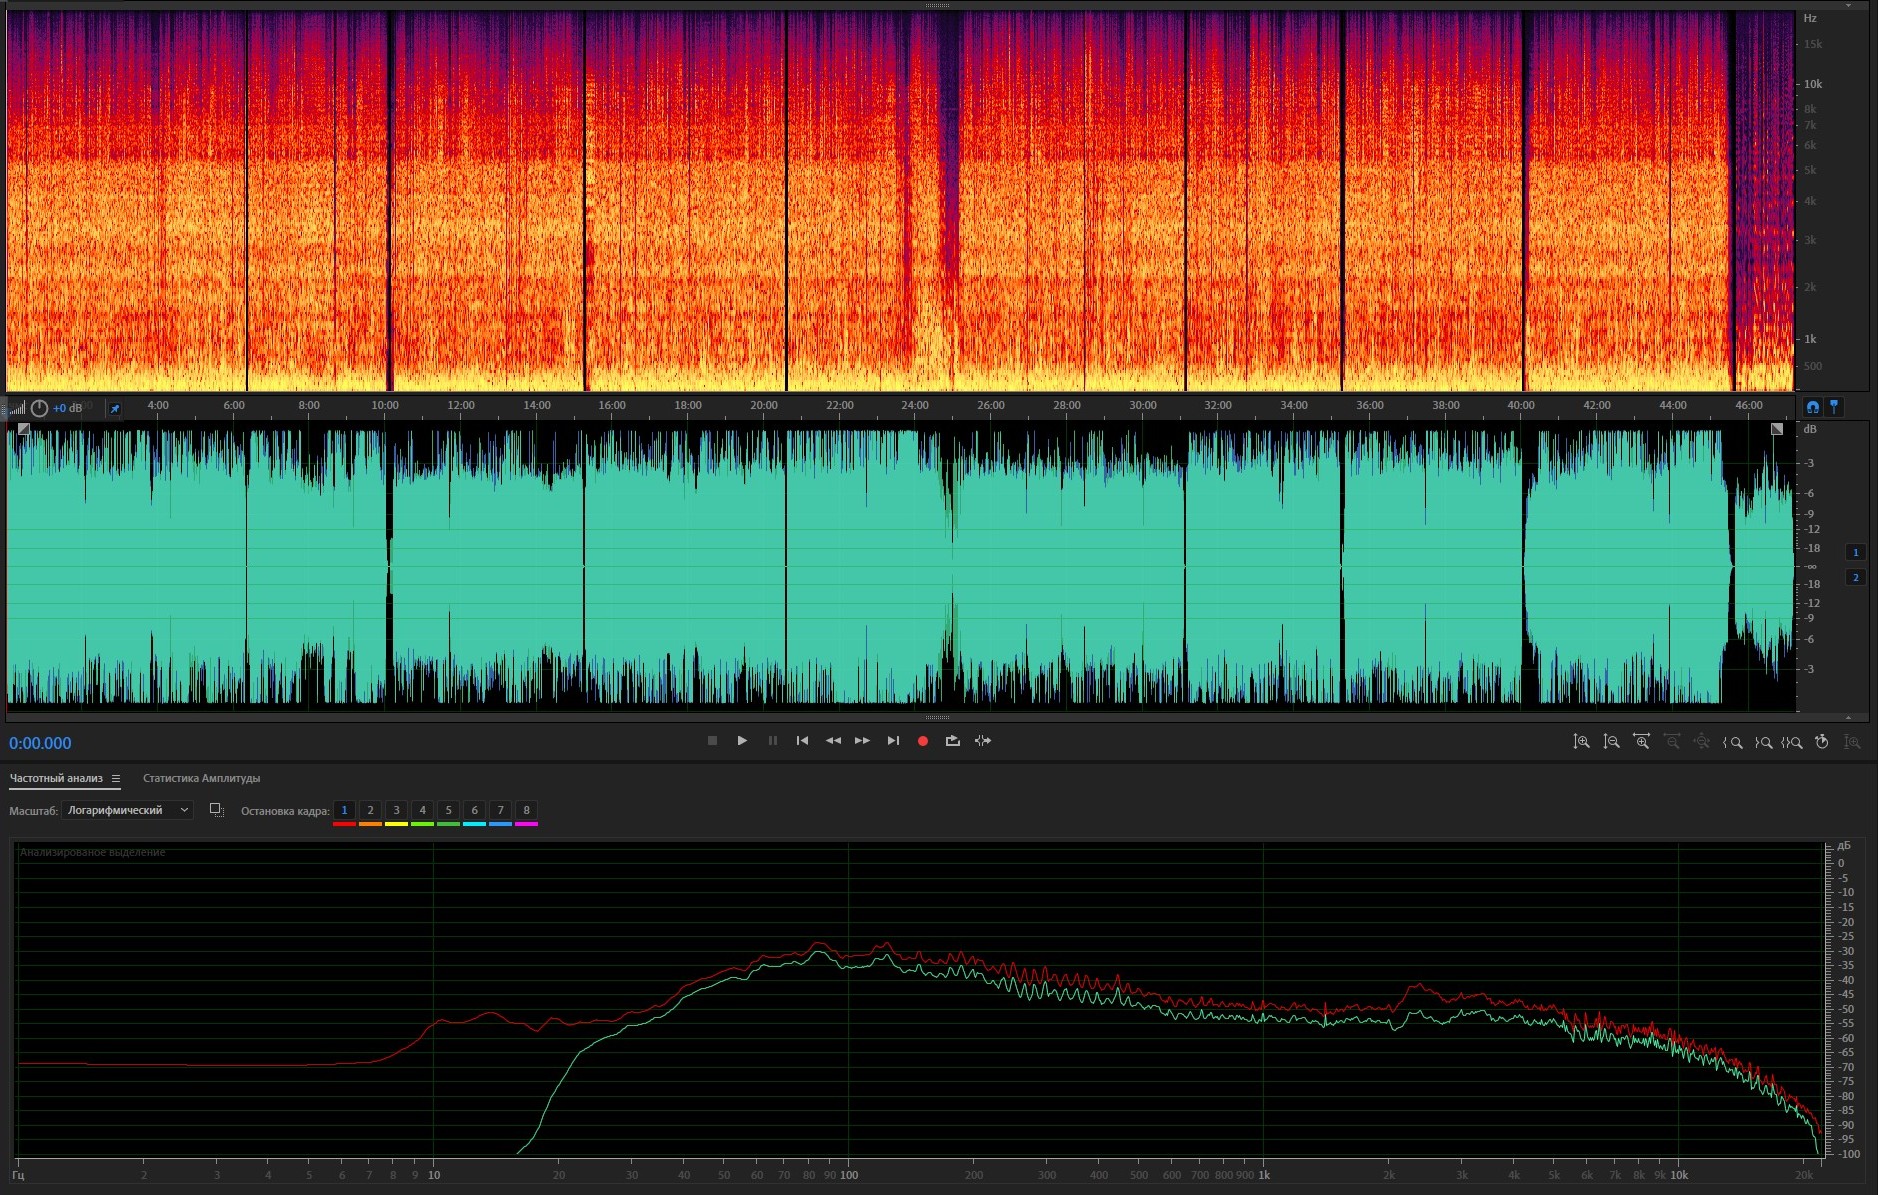Open the Частотный анализ panel menu
Viewport: 1878px width, 1195px height.
coord(116,779)
